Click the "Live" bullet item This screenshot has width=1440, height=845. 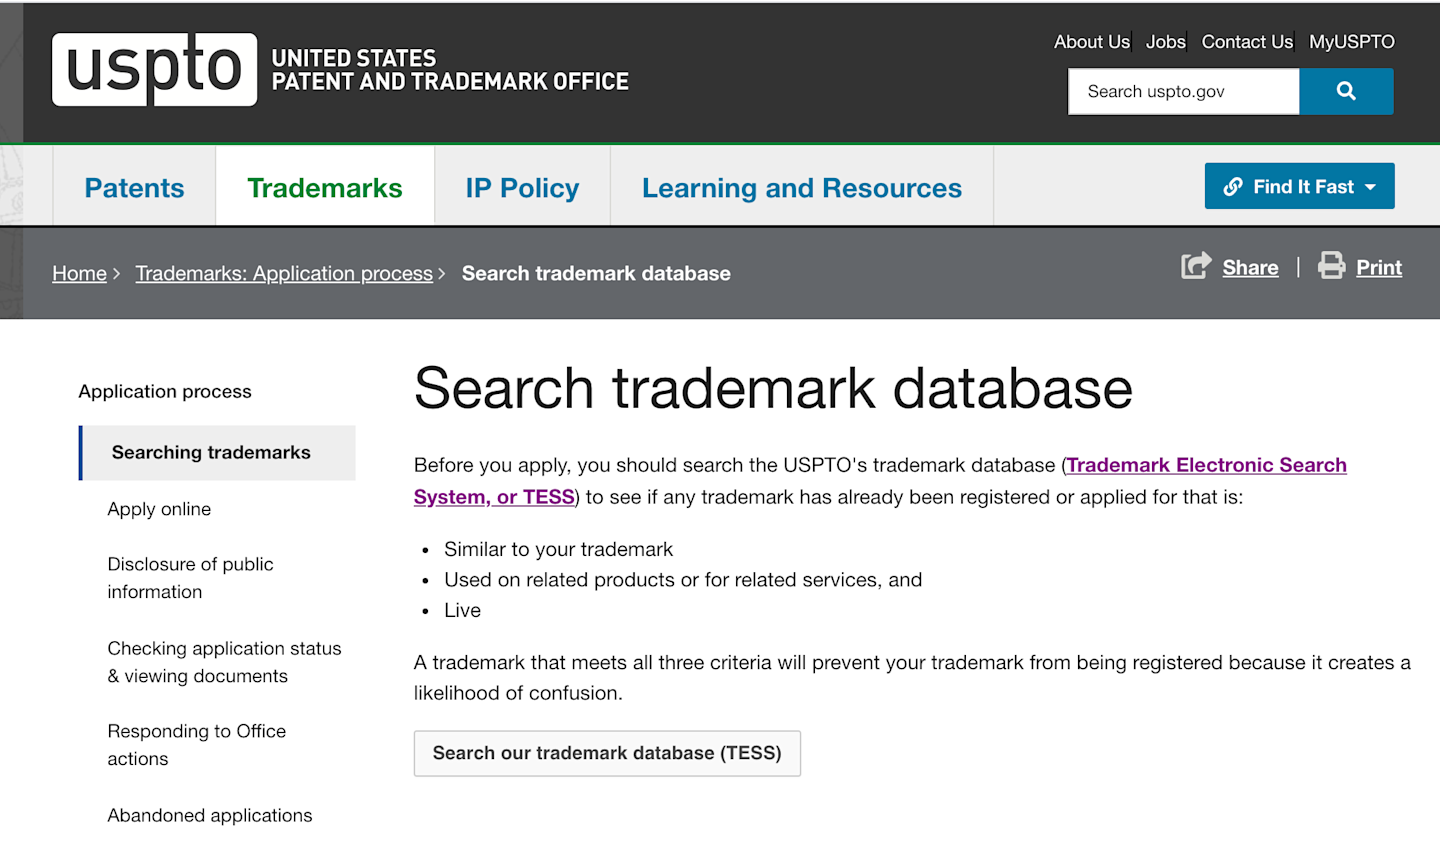click(462, 610)
